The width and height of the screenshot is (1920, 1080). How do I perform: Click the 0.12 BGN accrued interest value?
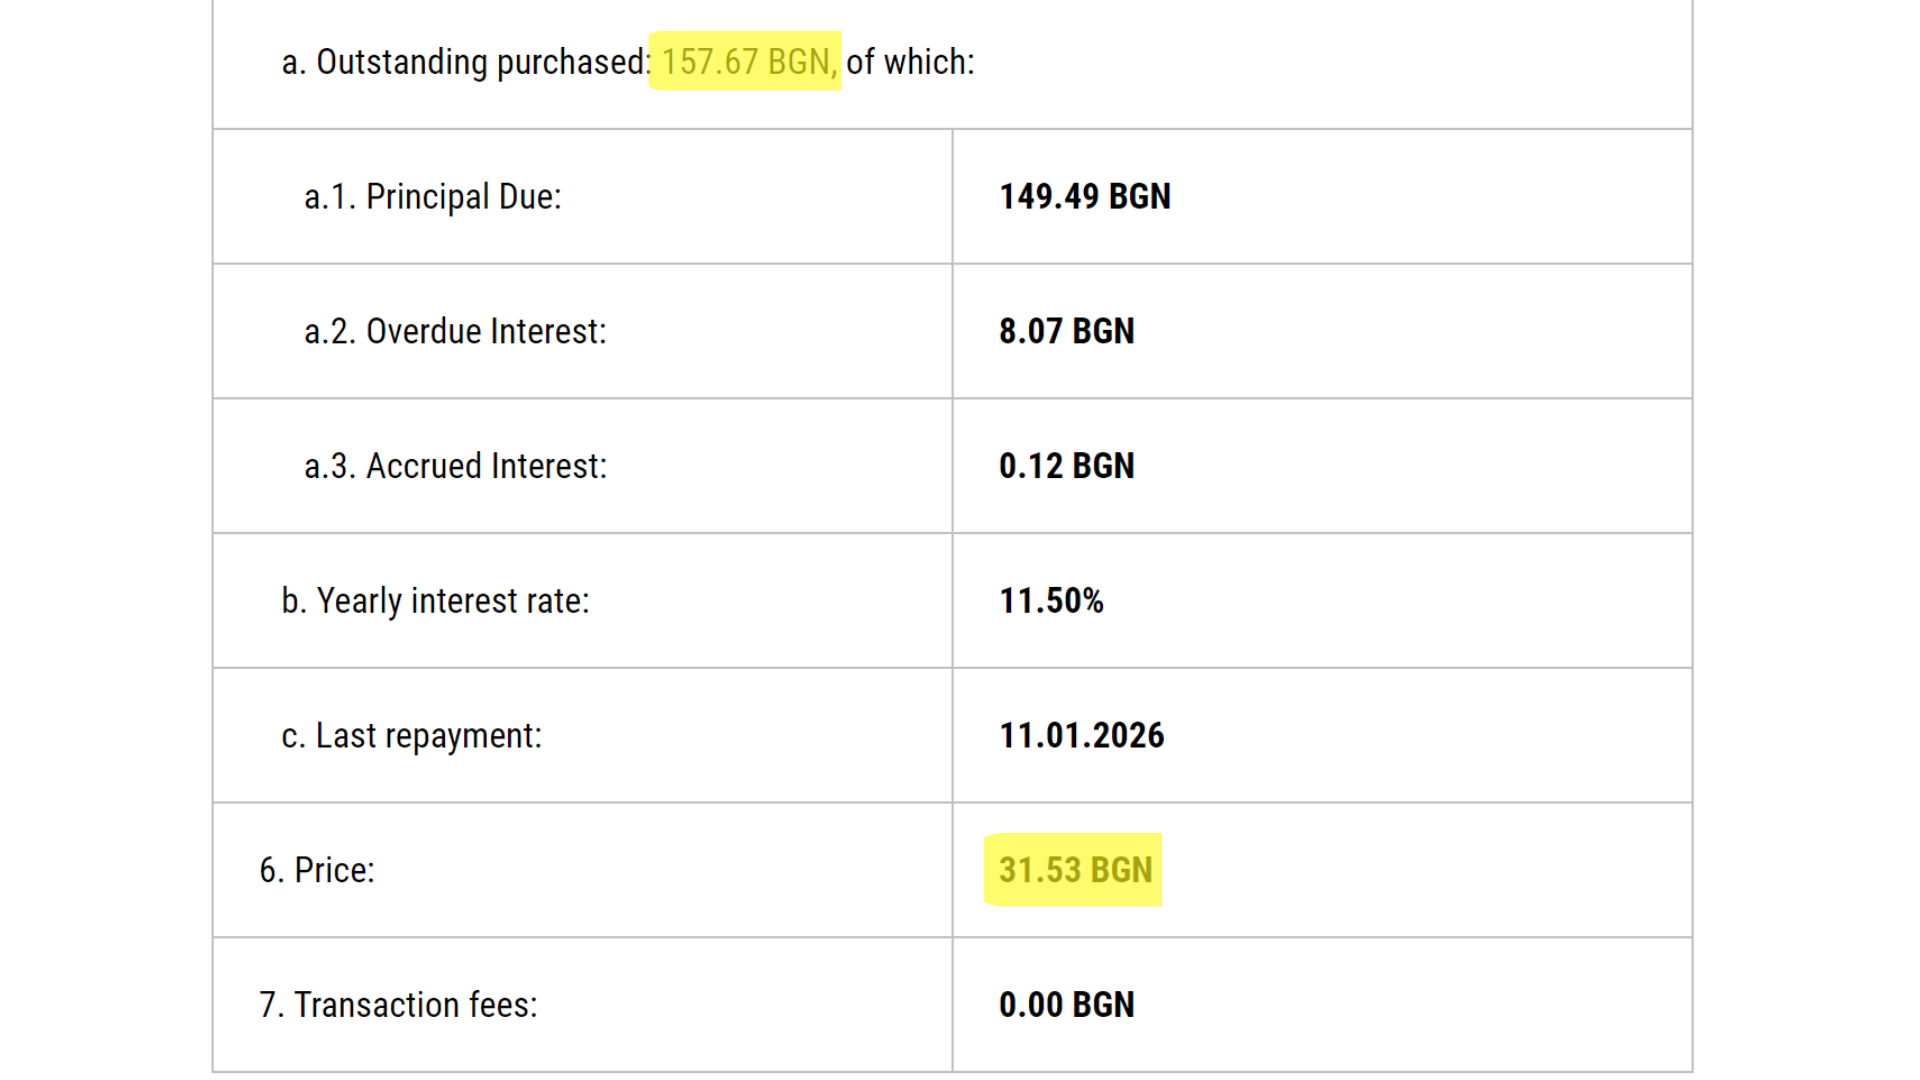tap(1067, 466)
